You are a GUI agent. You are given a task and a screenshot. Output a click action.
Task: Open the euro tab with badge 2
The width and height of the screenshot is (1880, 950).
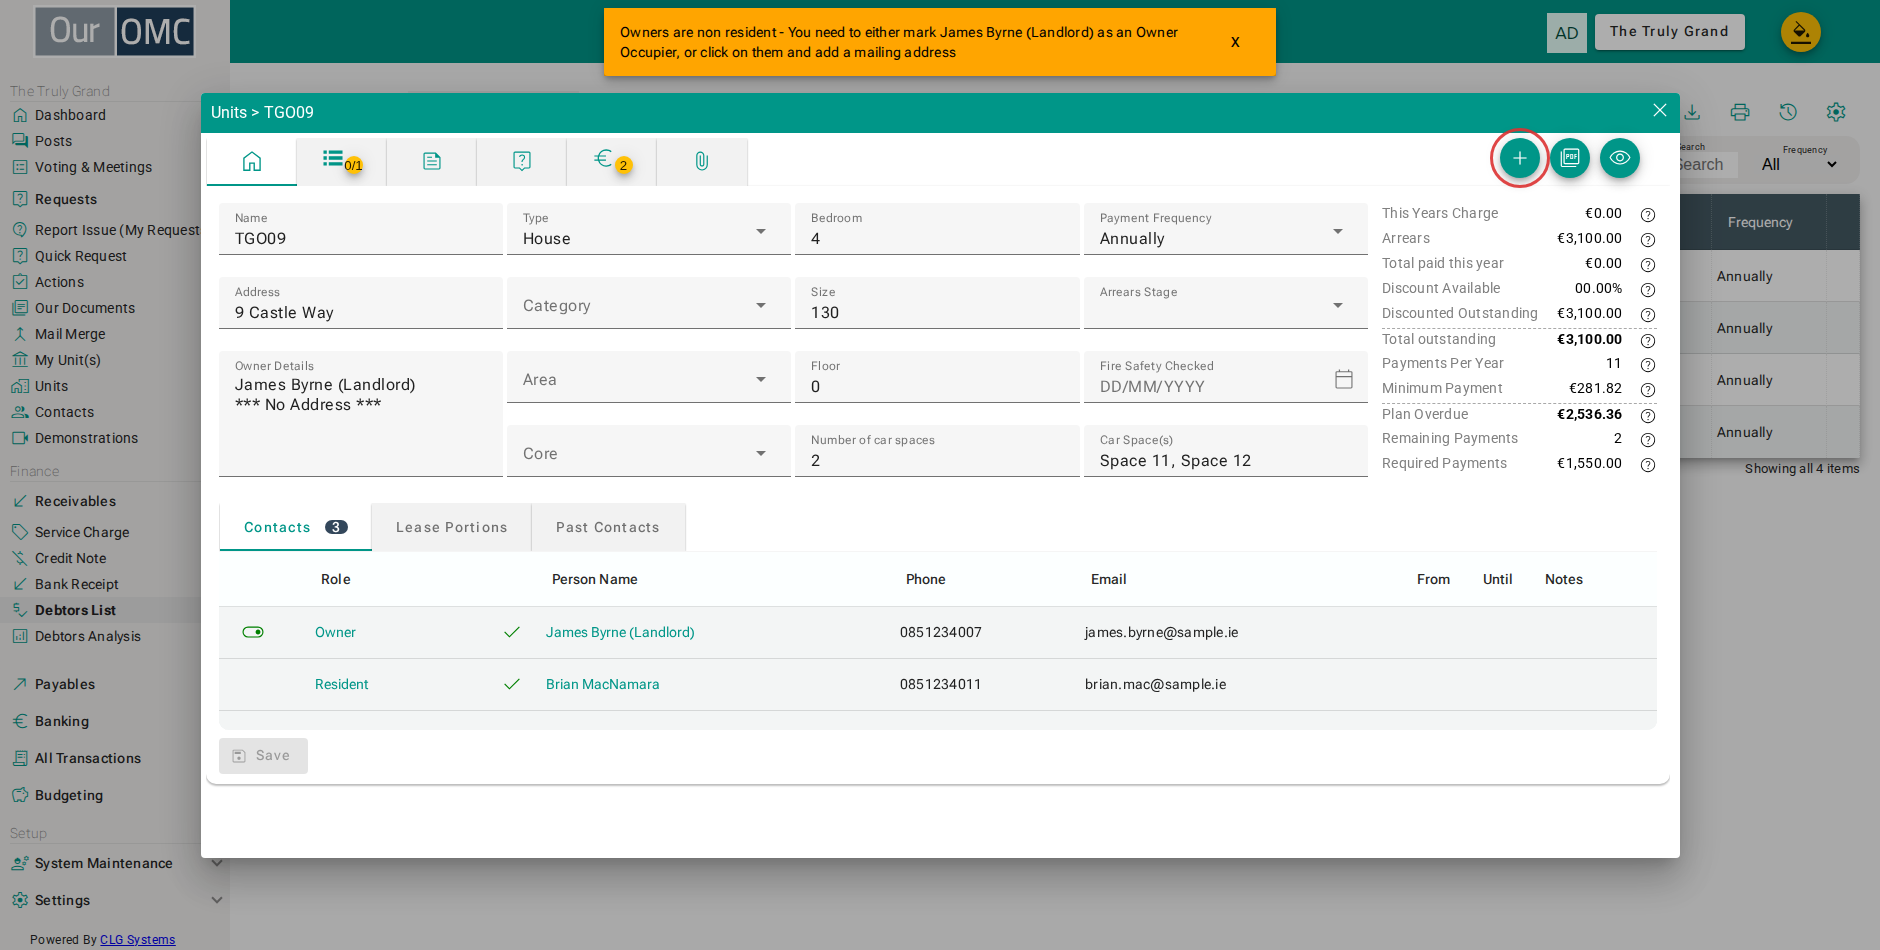click(611, 161)
